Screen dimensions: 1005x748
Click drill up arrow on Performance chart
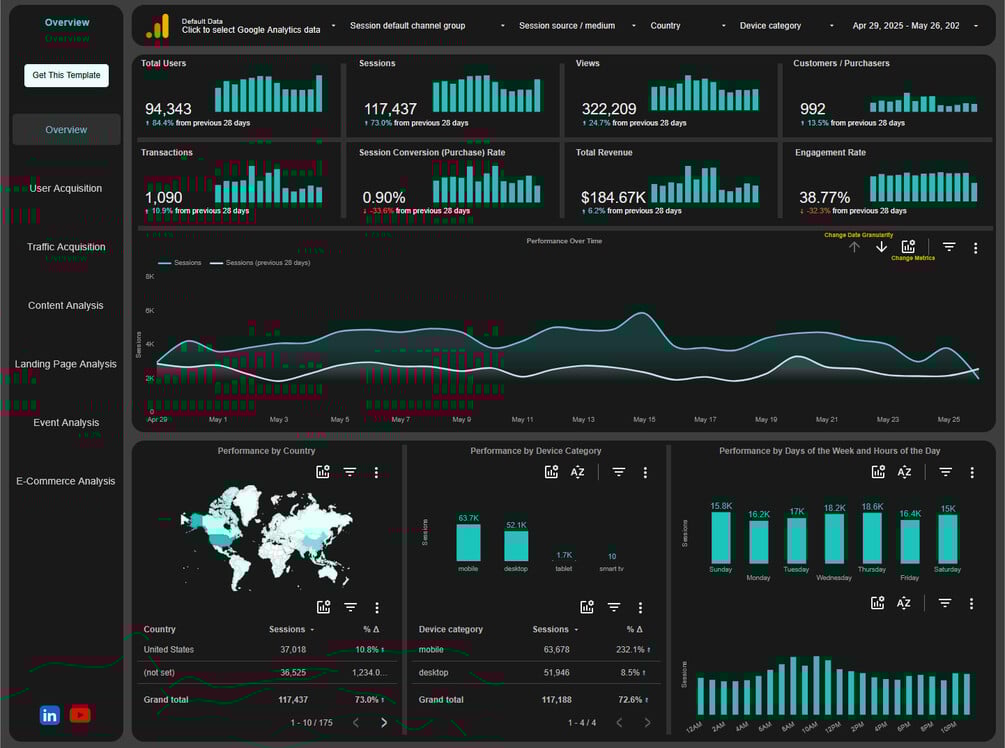tap(854, 247)
